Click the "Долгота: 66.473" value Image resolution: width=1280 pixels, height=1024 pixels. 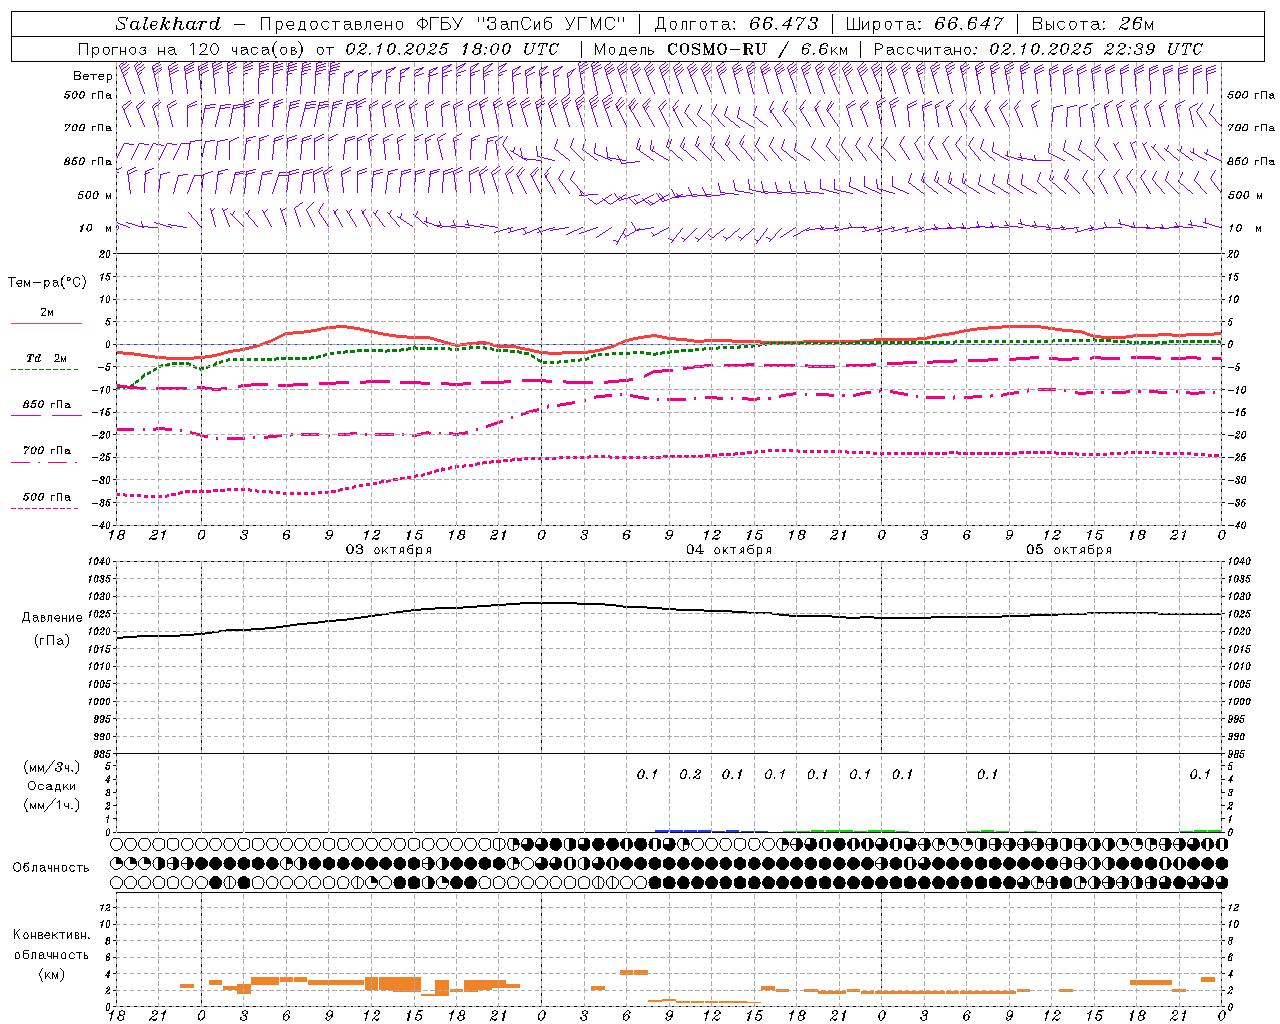click(x=736, y=24)
